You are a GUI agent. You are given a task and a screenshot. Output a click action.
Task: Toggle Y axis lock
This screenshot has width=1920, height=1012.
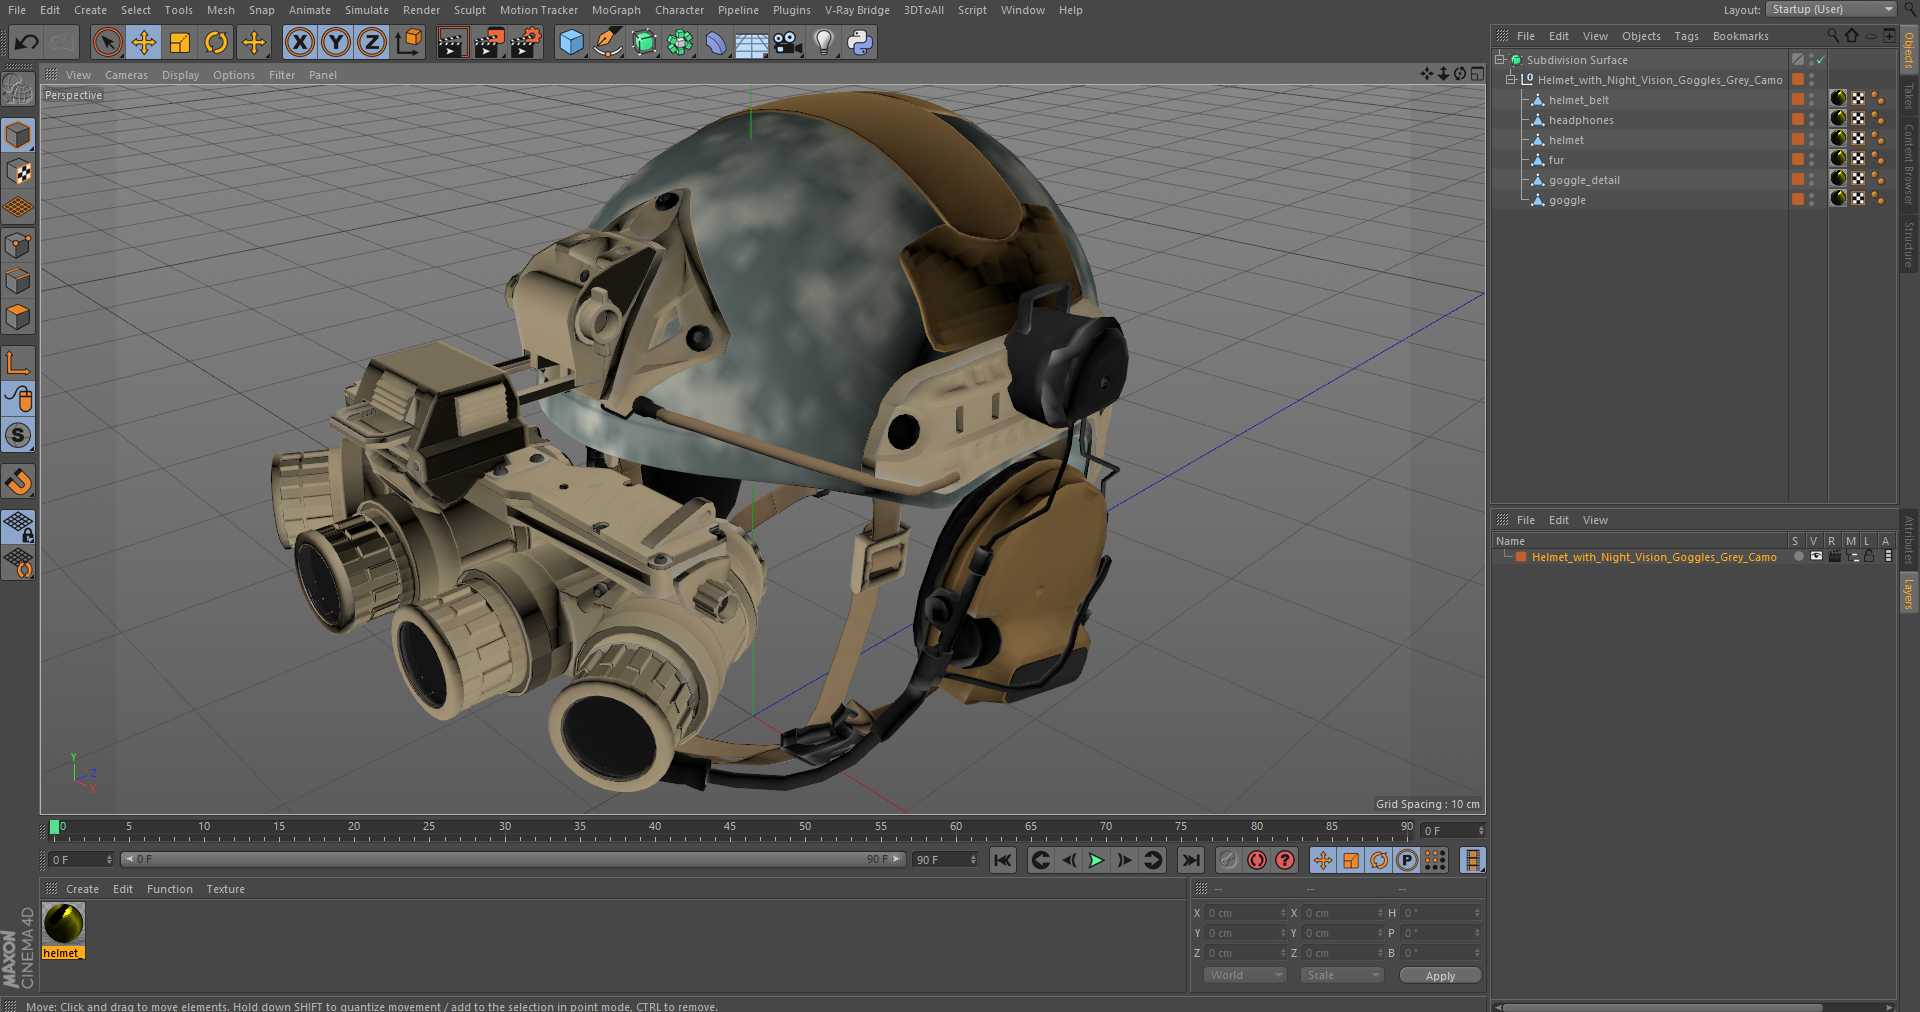click(336, 42)
